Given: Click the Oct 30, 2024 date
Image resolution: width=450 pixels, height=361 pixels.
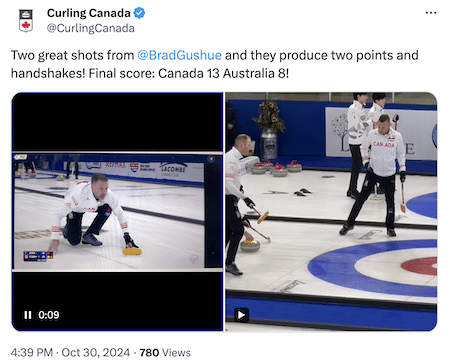Looking at the screenshot, I should click(x=96, y=352).
